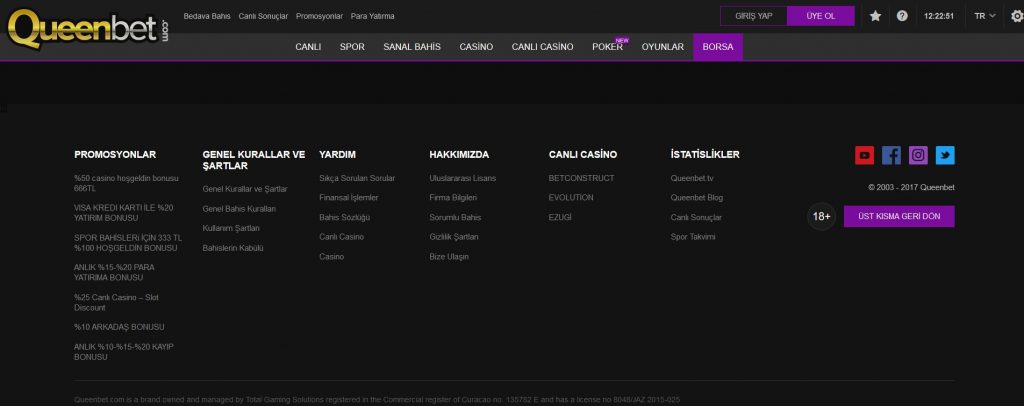Click the GİRİŞ YAP login button
The width and height of the screenshot is (1024, 406).
[x=754, y=16]
